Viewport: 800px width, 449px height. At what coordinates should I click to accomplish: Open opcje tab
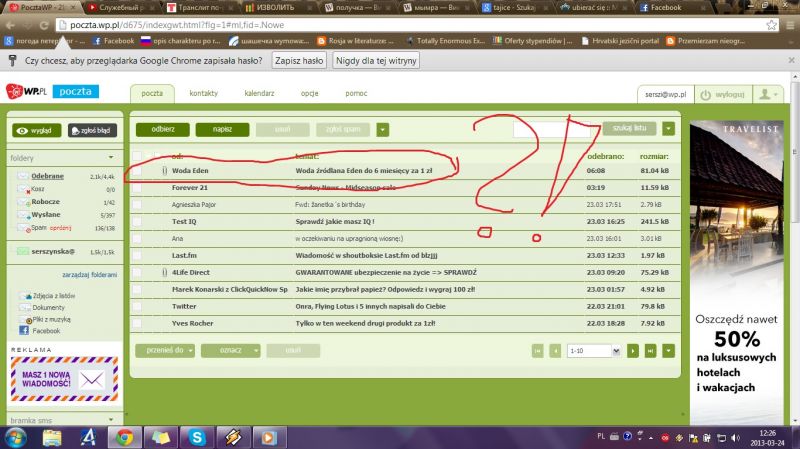[x=309, y=93]
